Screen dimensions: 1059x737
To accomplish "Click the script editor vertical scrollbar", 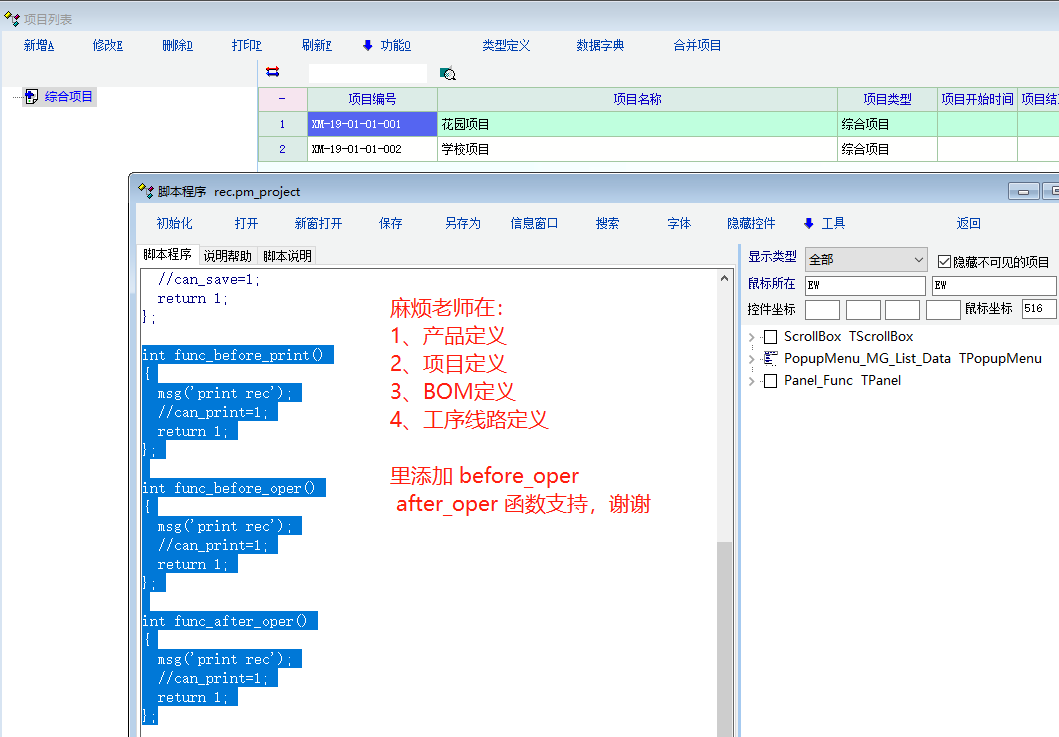I will (x=724, y=620).
